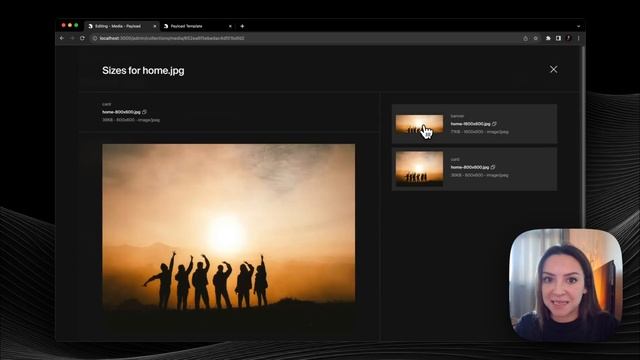640x360 pixels.
Task: Open browser extensions puzzle icon
Action: click(548, 38)
